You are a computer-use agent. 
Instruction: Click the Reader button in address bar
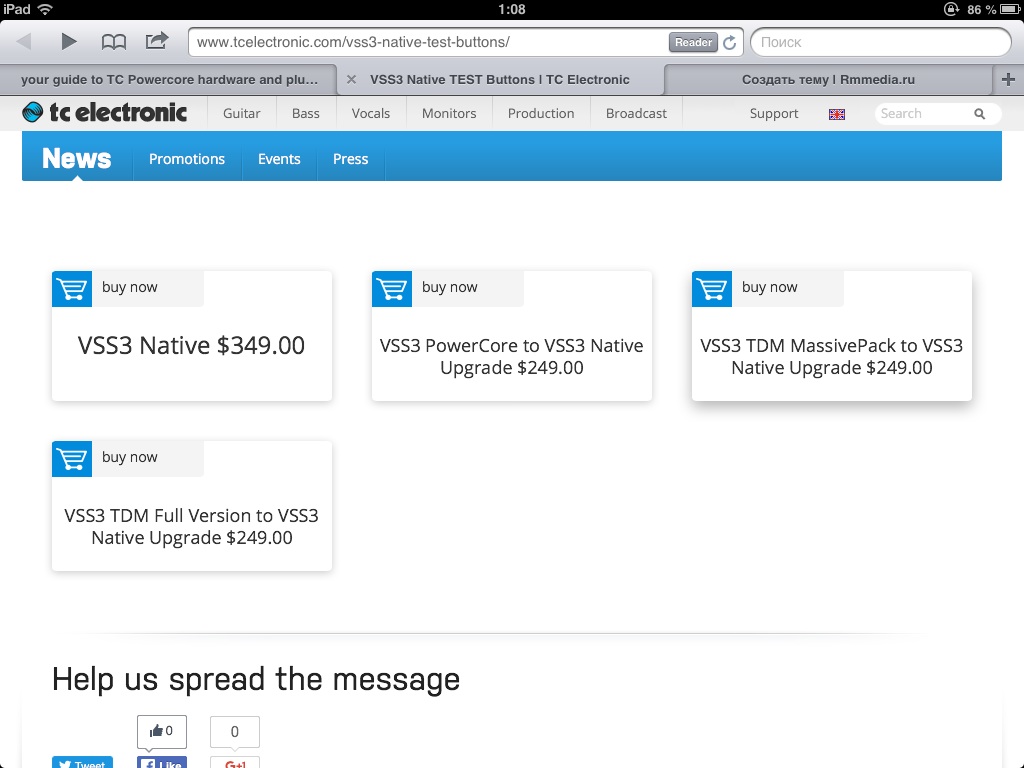click(x=693, y=42)
